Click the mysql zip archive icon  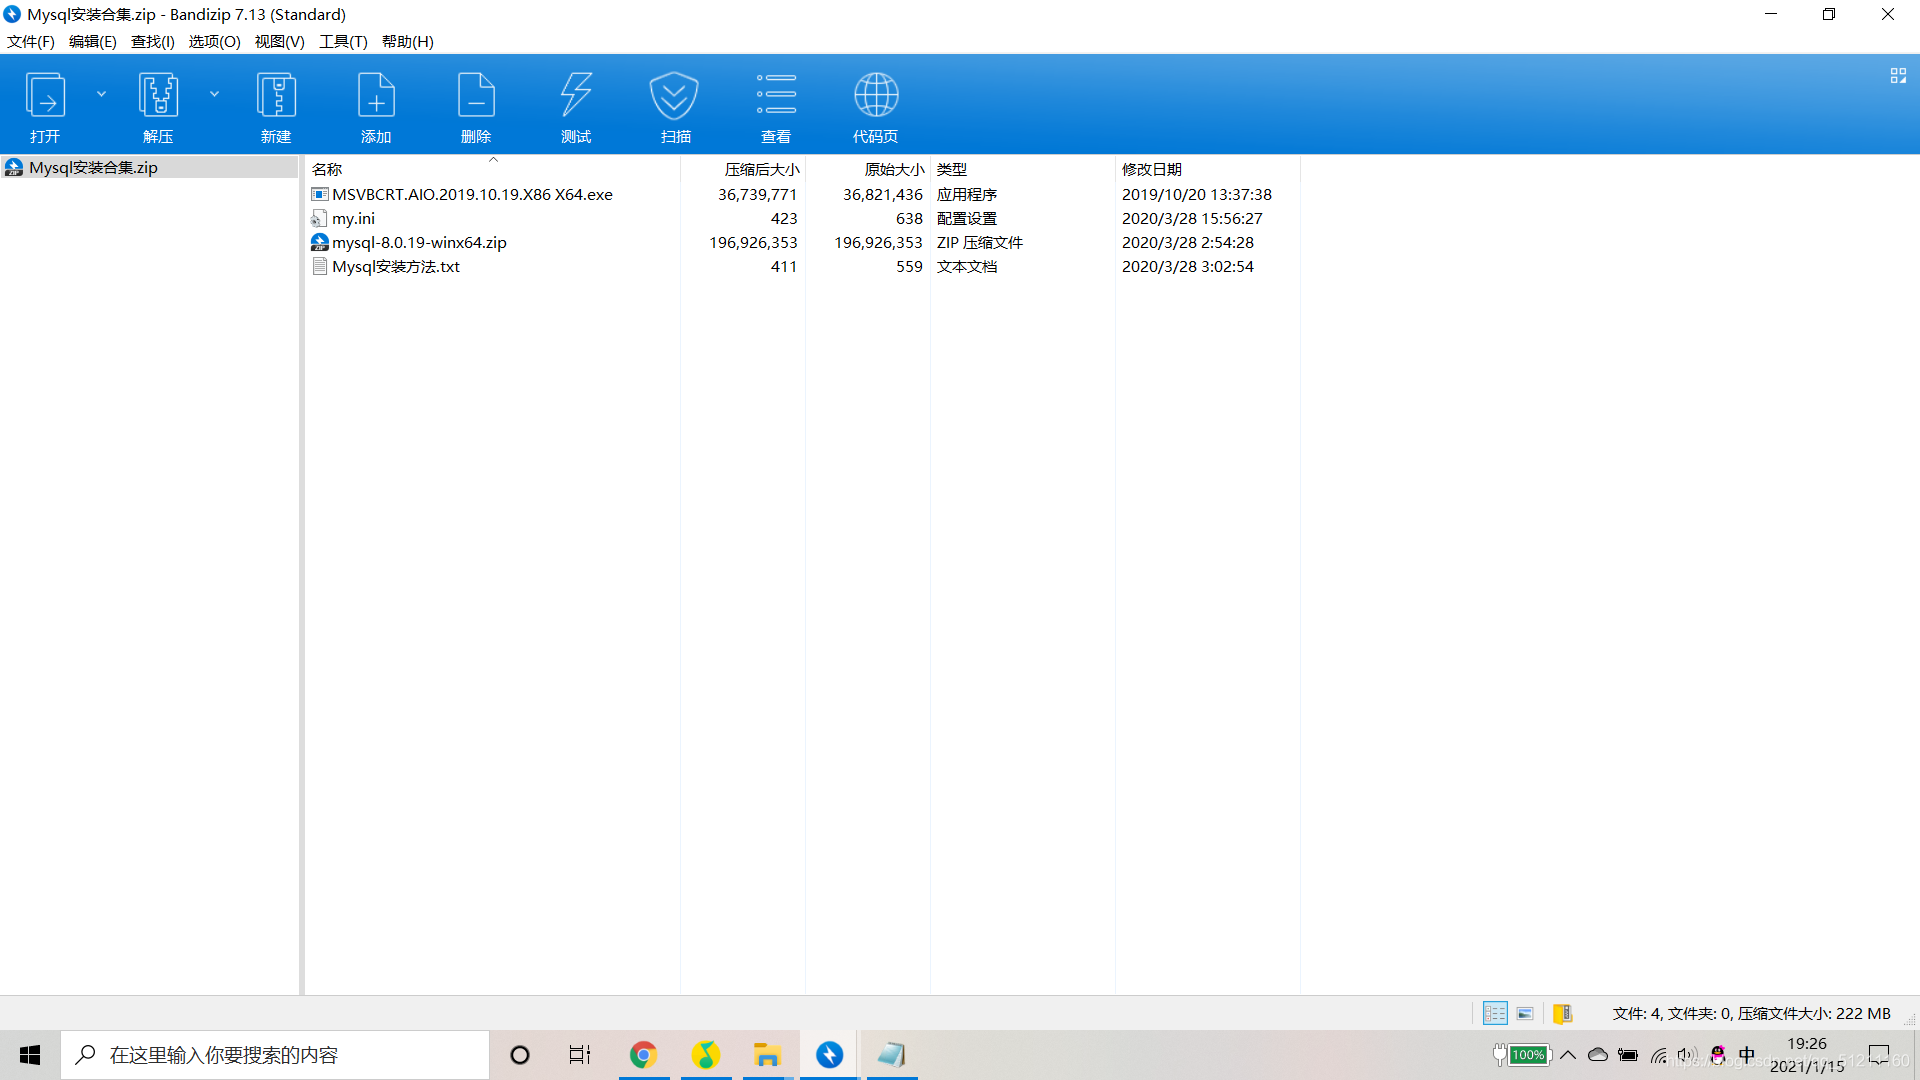pyautogui.click(x=320, y=242)
